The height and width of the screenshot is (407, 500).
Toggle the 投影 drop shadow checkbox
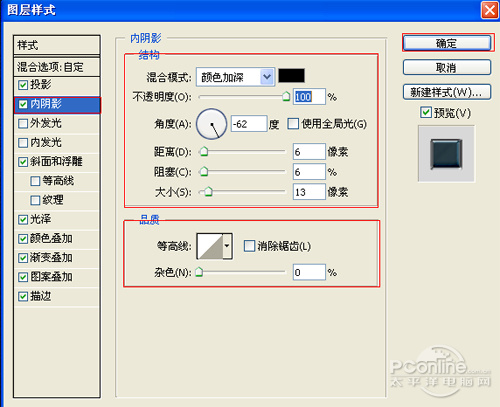click(x=23, y=85)
